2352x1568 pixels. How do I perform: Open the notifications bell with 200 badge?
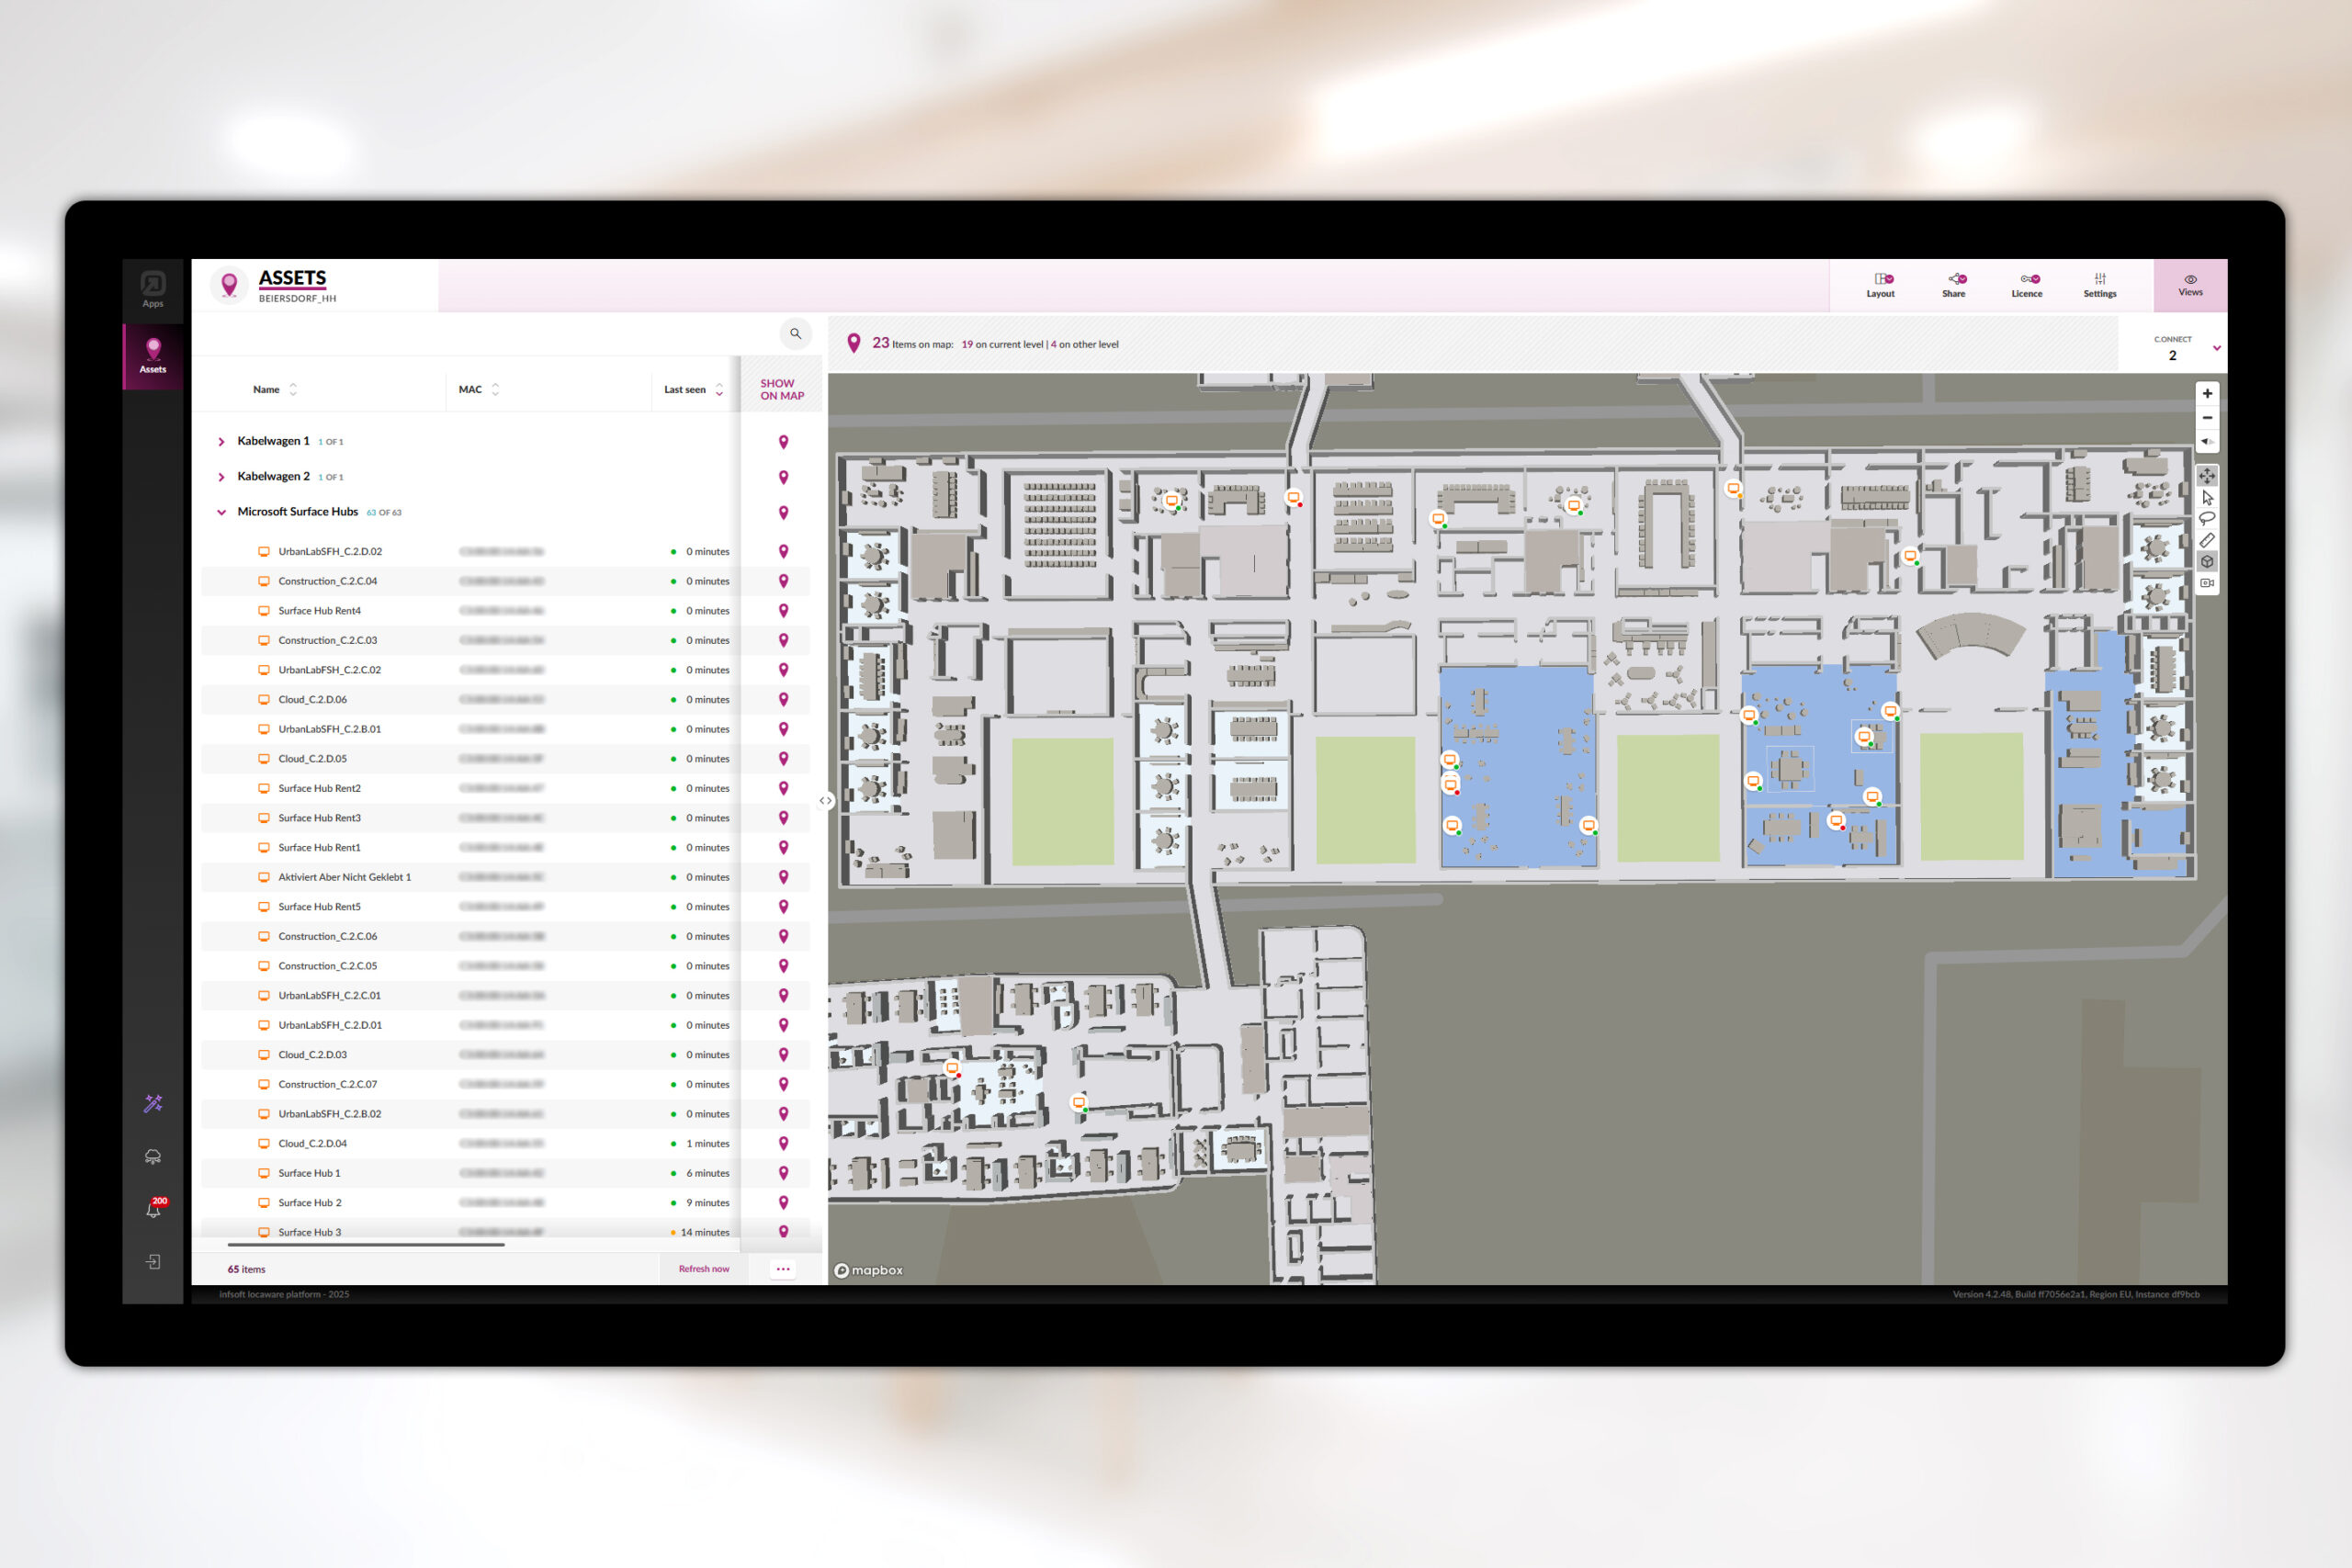pyautogui.click(x=153, y=1210)
